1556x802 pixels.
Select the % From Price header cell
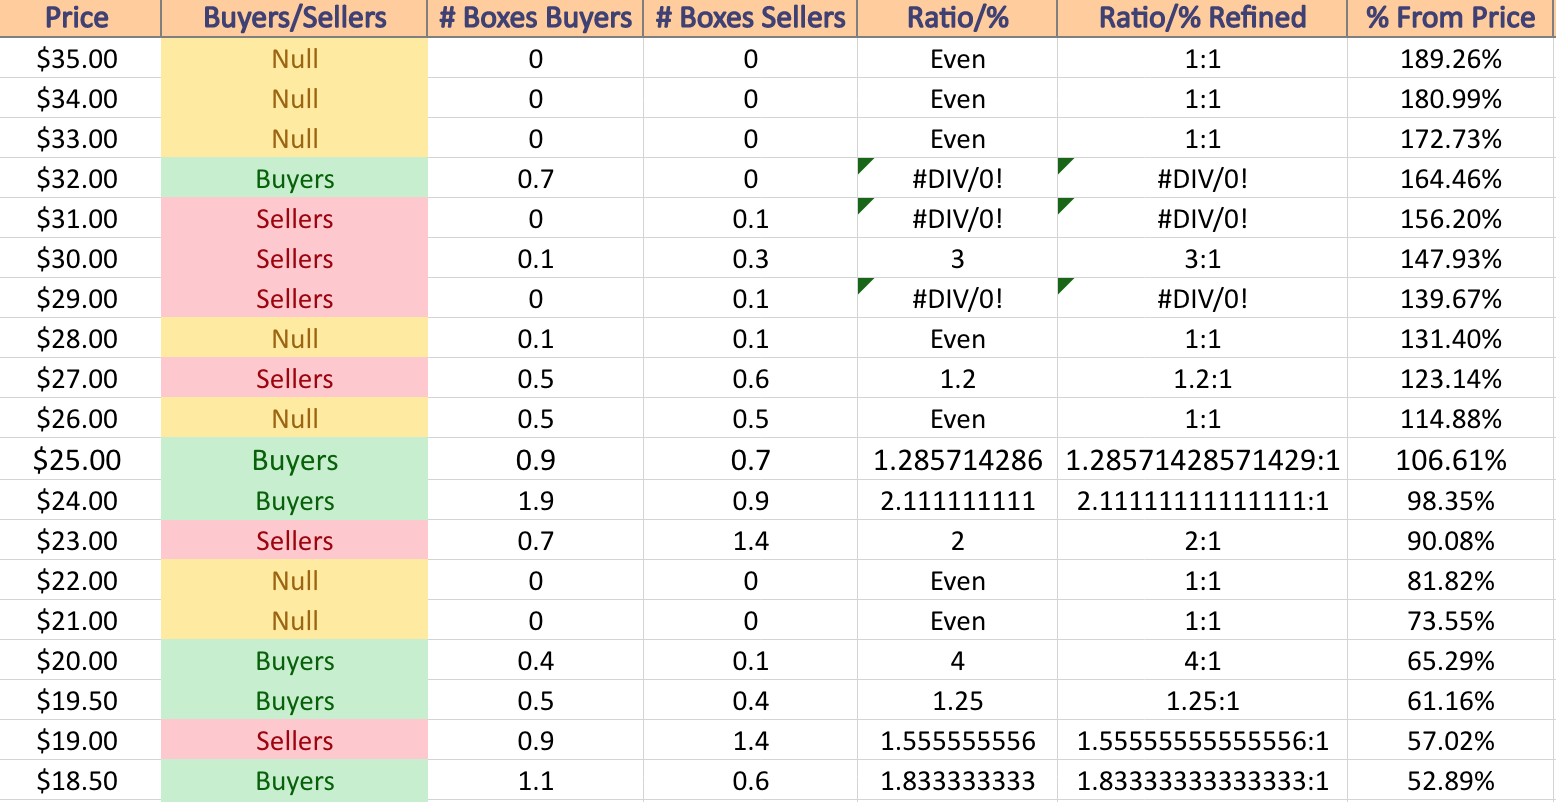pos(1451,18)
